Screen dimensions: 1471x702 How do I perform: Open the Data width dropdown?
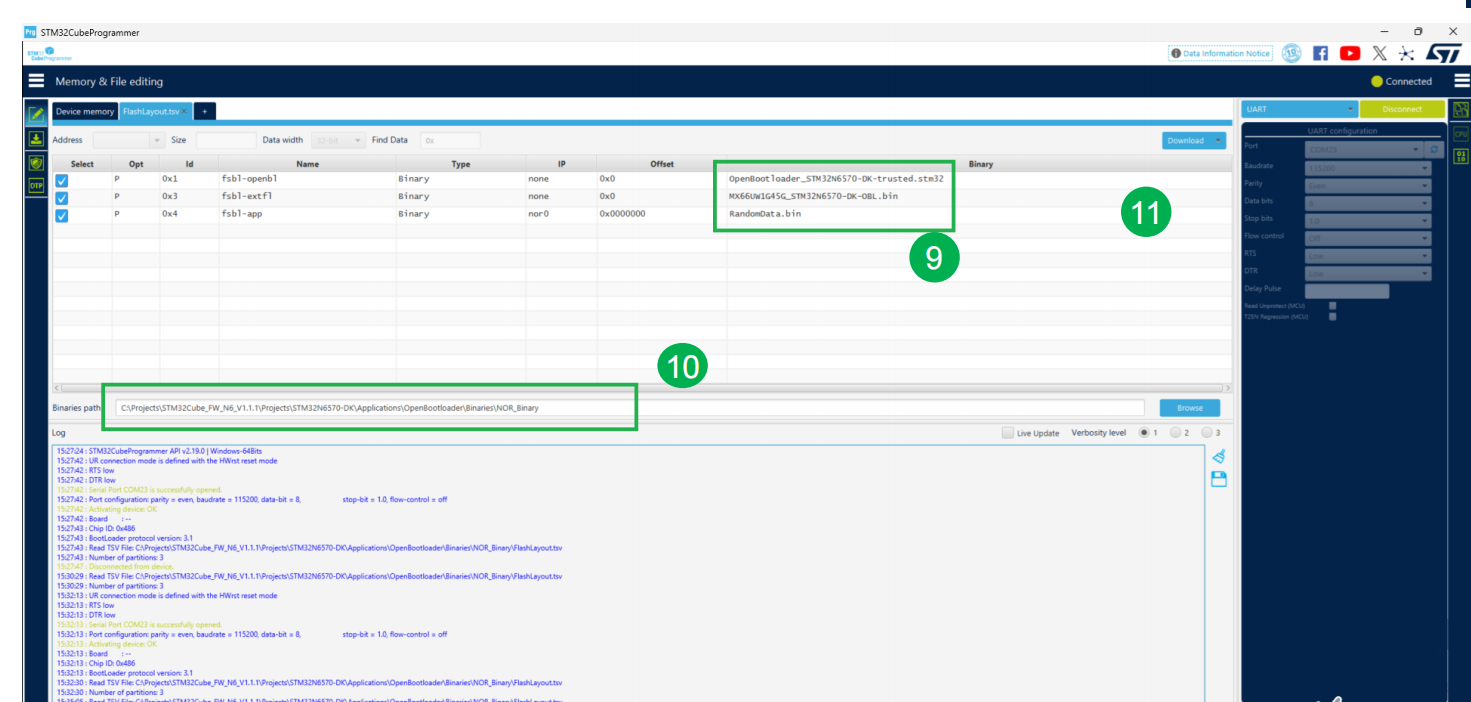pos(338,141)
